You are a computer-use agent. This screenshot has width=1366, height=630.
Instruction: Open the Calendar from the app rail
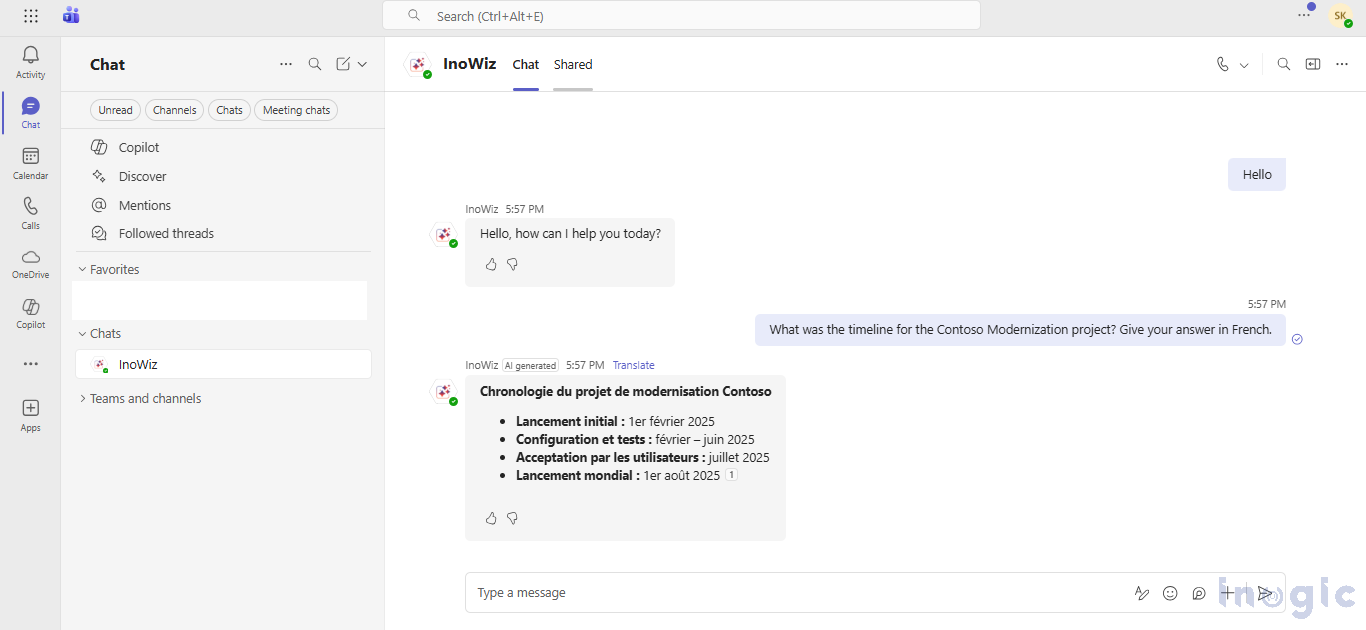[30, 162]
